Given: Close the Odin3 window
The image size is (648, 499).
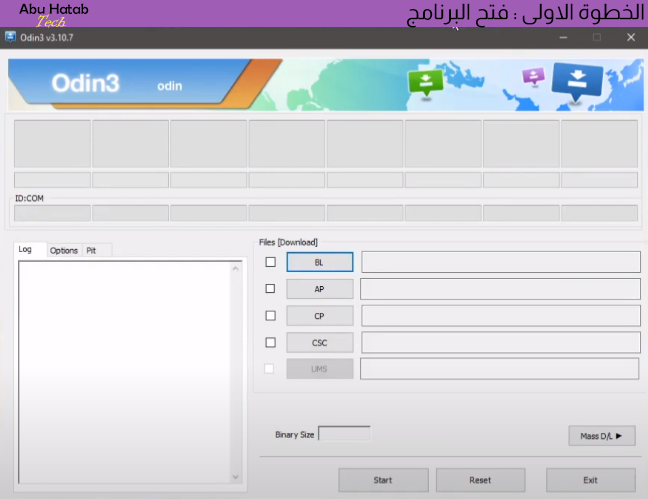Looking at the screenshot, I should pos(631,37).
